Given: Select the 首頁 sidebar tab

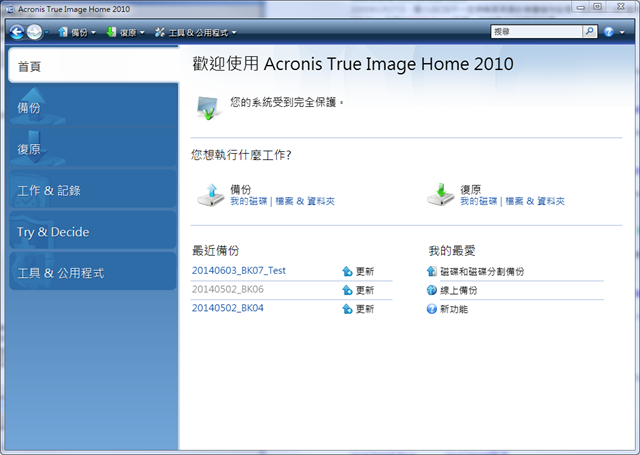Looking at the screenshot, I should 93,66.
